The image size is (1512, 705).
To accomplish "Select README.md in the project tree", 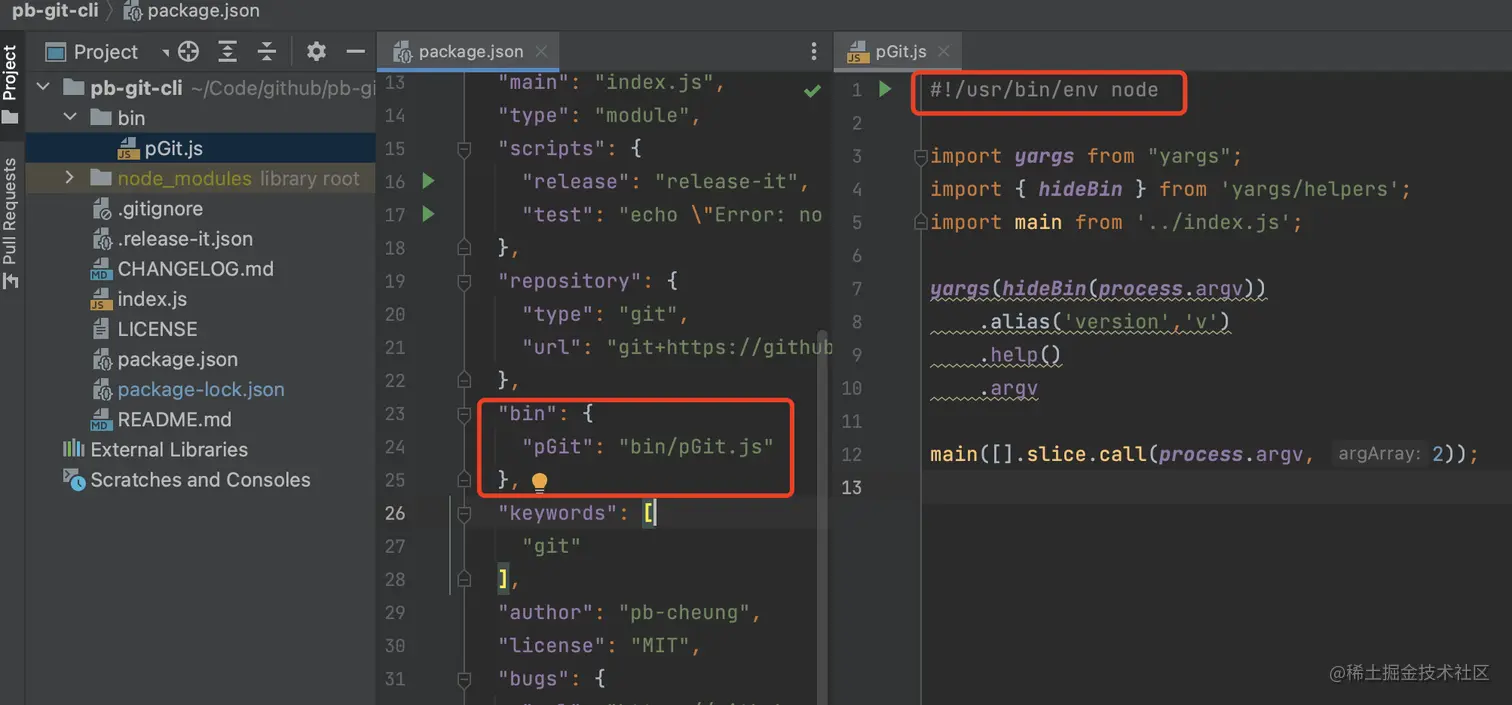I will 174,419.
